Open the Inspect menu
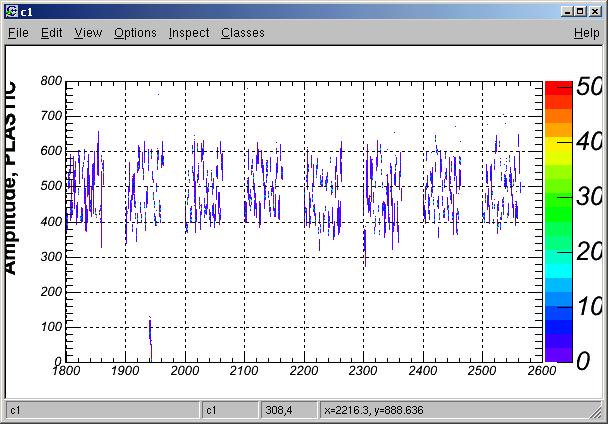The height and width of the screenshot is (424, 608). (189, 33)
